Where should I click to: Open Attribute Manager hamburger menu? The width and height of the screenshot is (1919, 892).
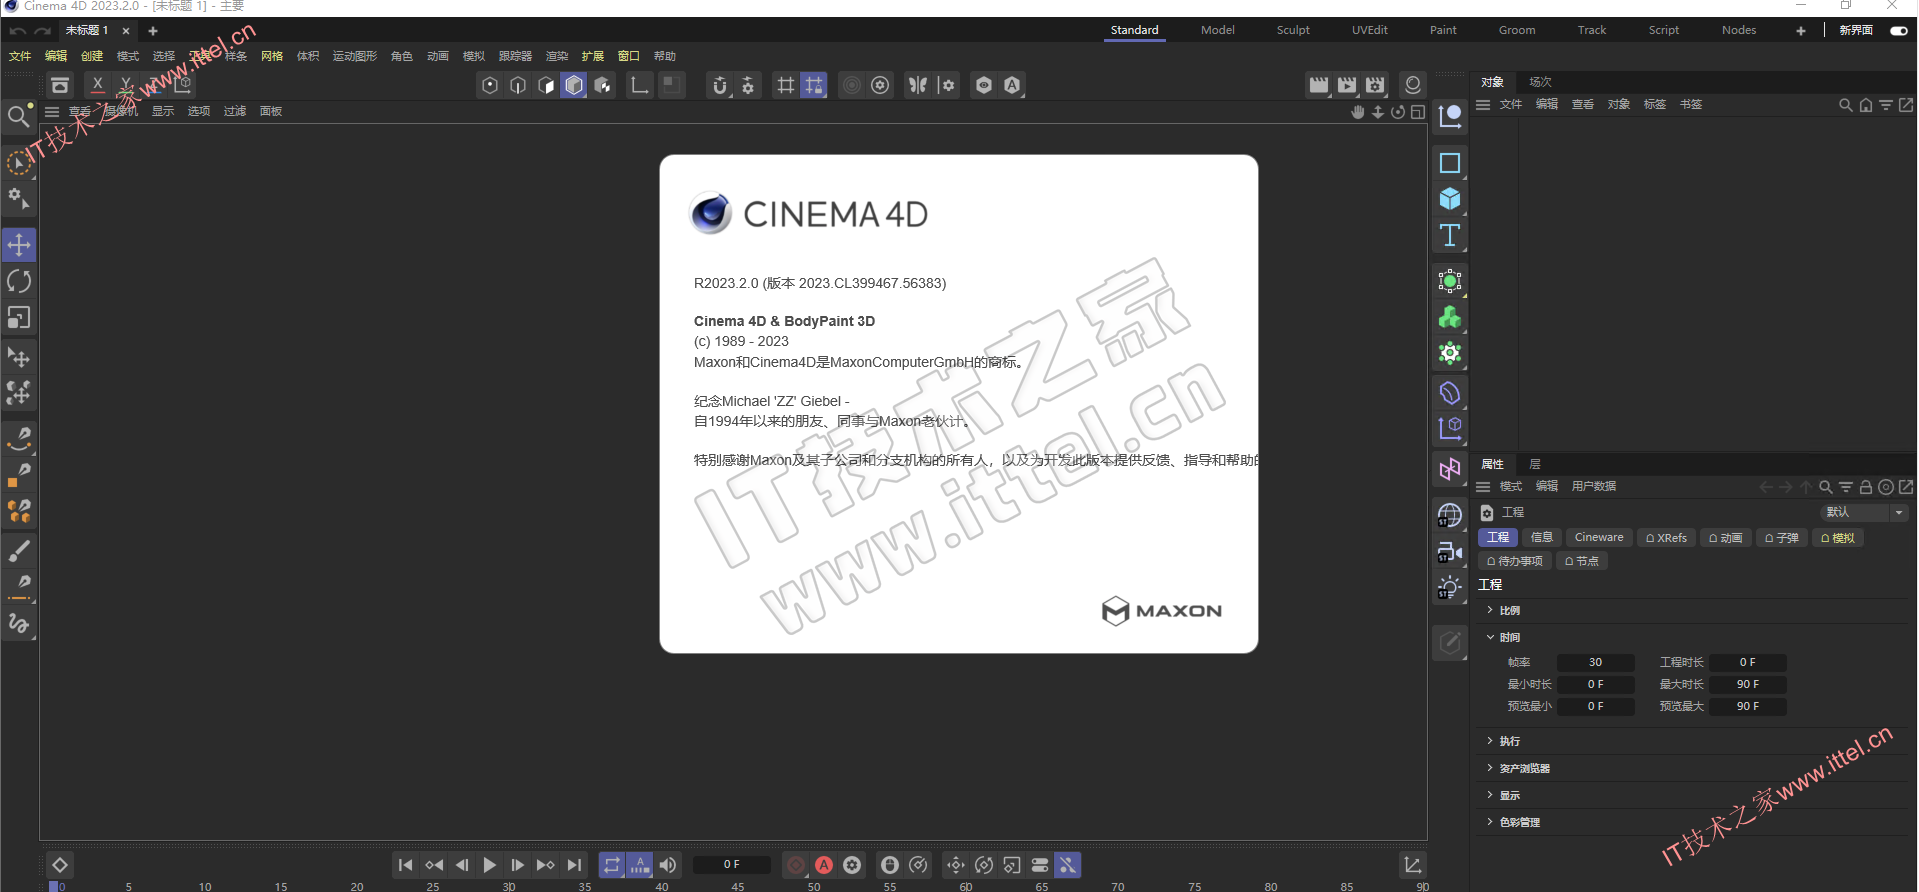pyautogui.click(x=1483, y=487)
